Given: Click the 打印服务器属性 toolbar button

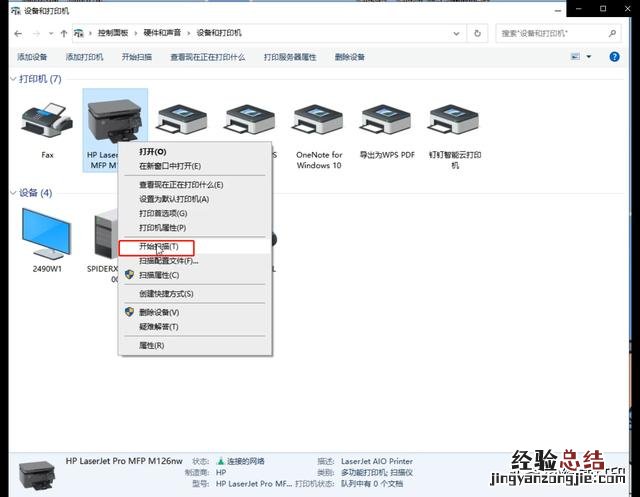Looking at the screenshot, I should tap(290, 57).
